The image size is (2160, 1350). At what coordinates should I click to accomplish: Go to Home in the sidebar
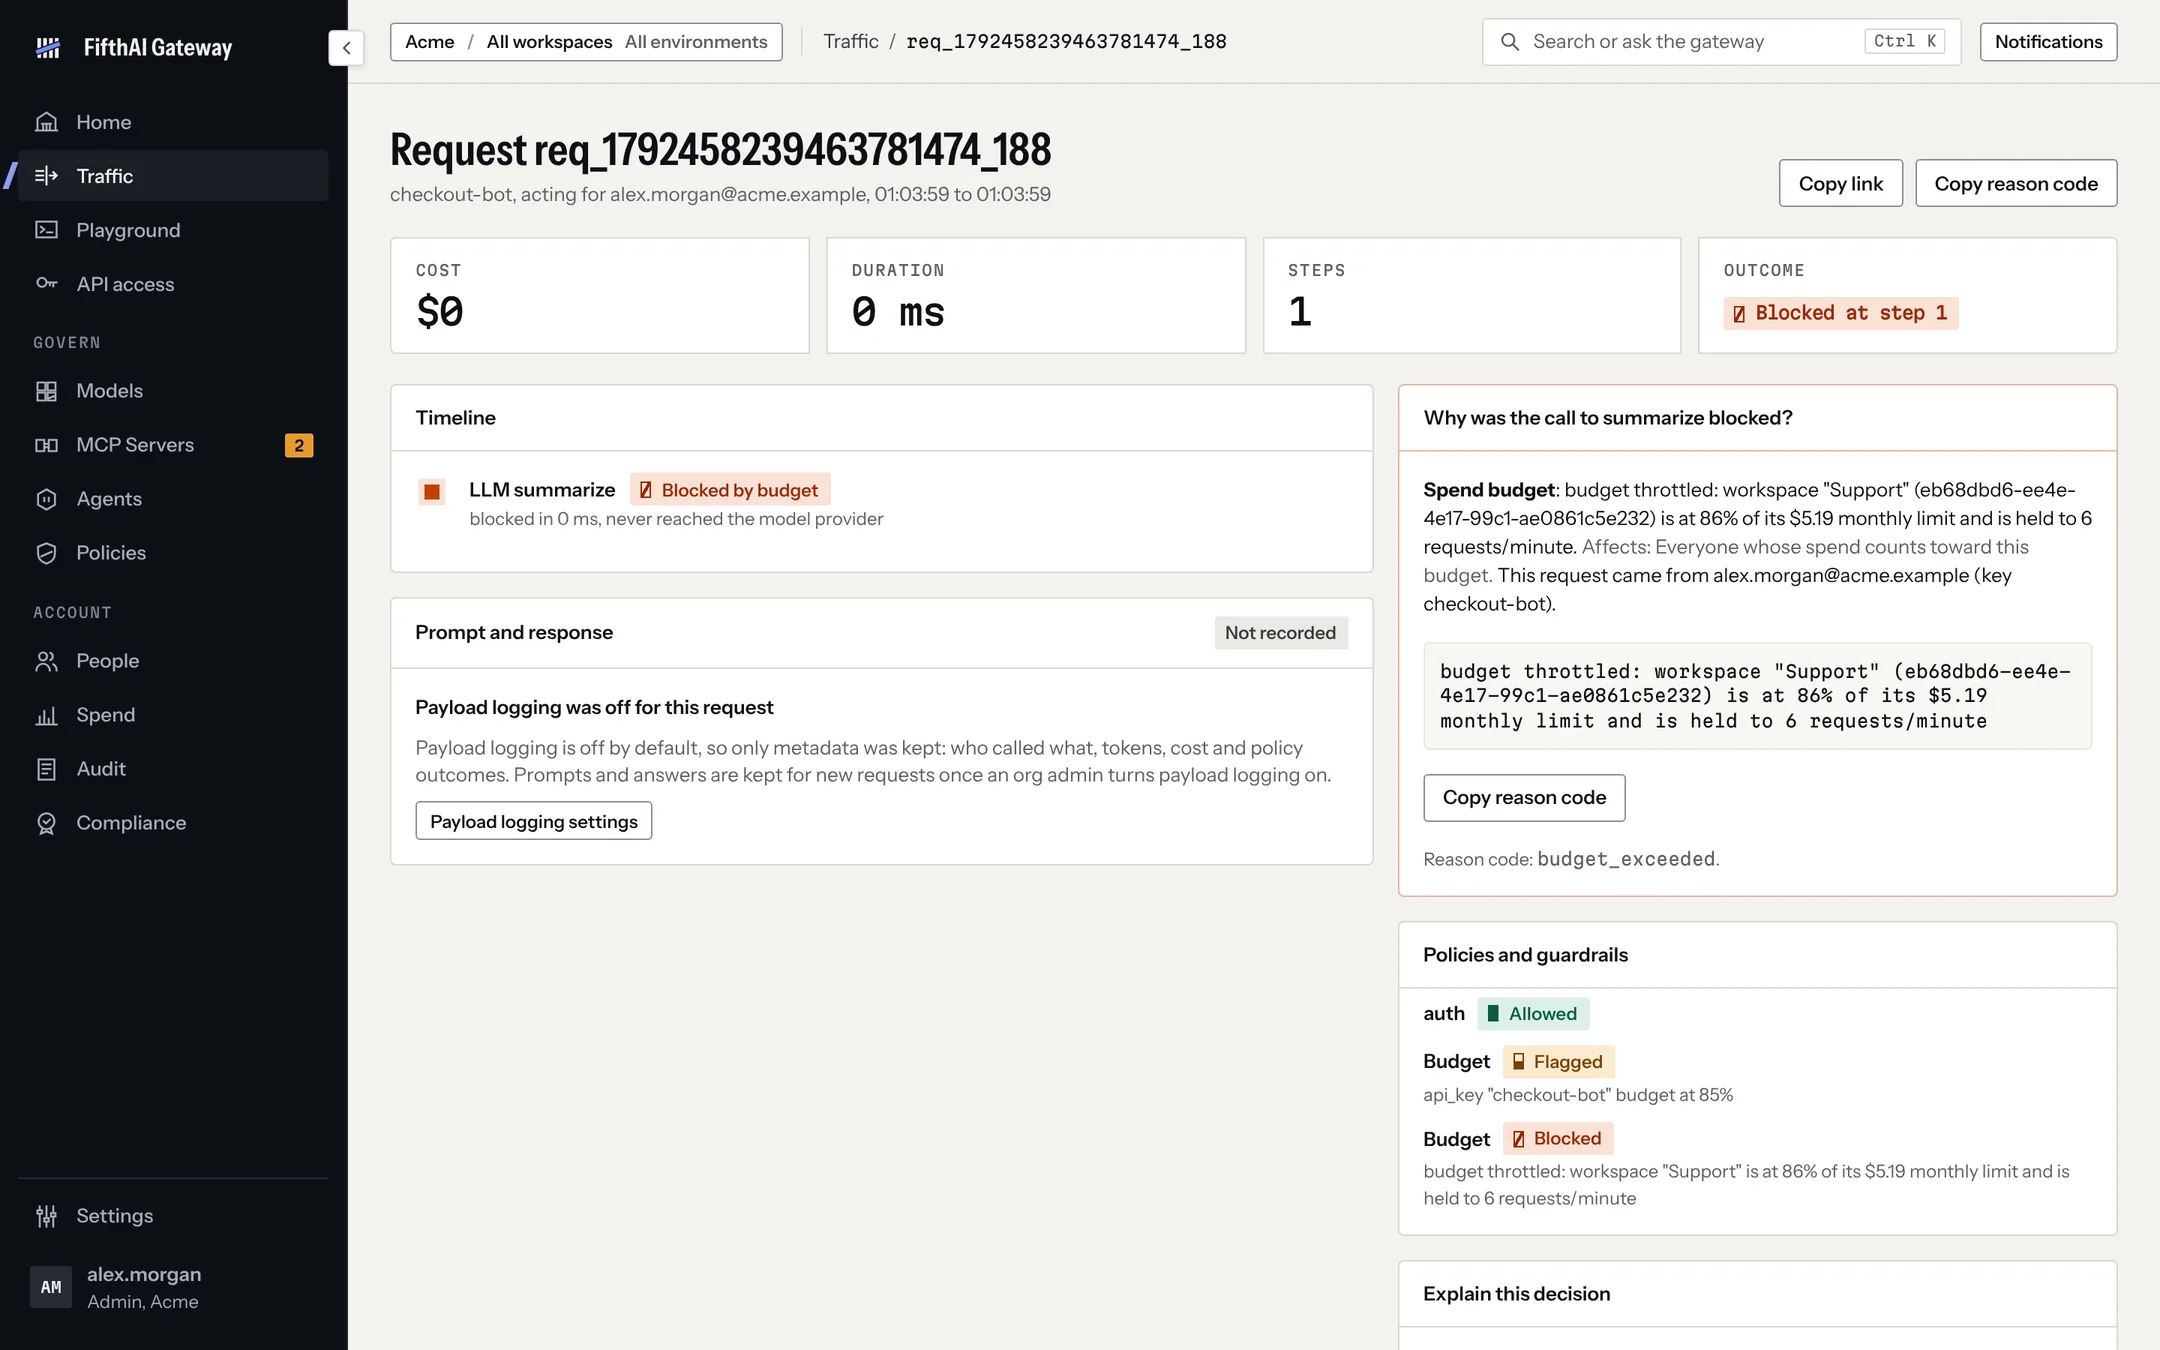coord(173,122)
